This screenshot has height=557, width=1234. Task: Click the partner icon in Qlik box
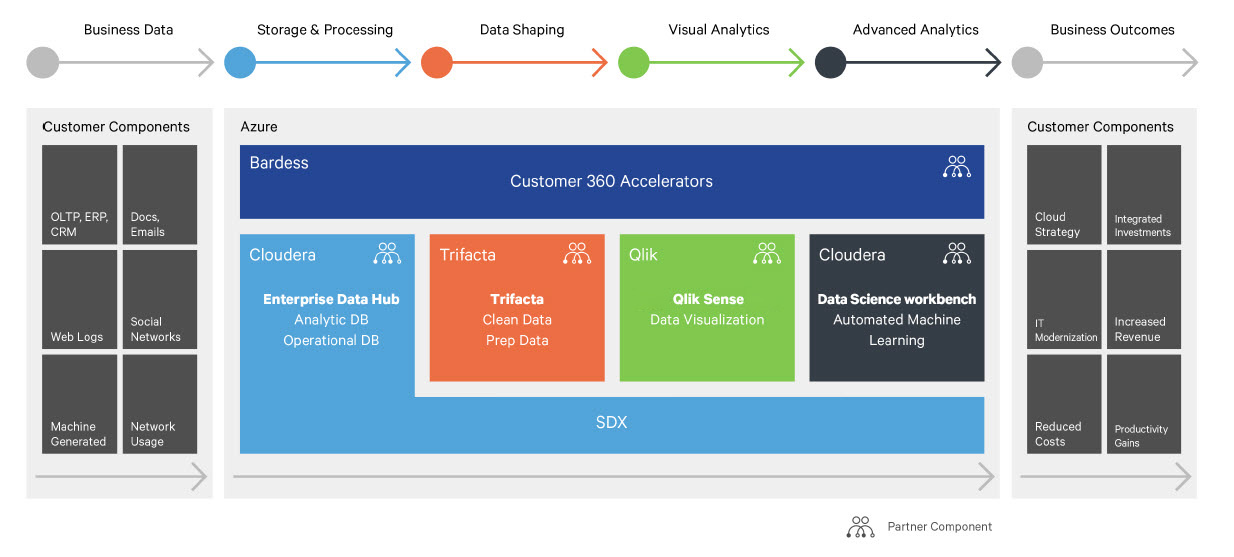click(767, 253)
